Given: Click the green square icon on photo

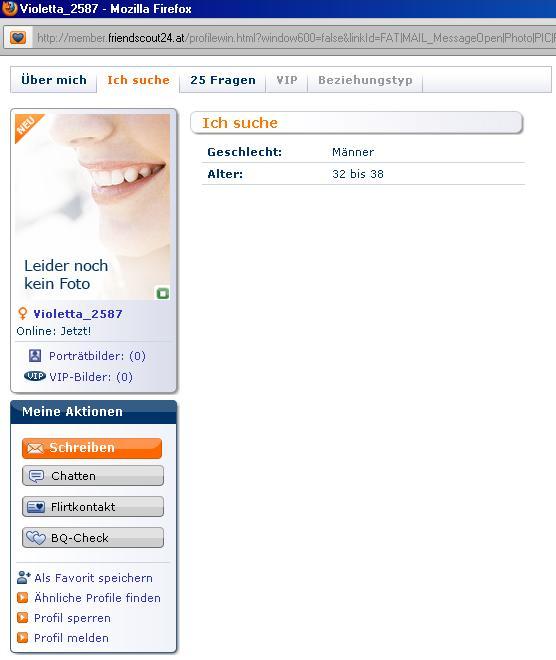Looking at the screenshot, I should click(x=163, y=293).
